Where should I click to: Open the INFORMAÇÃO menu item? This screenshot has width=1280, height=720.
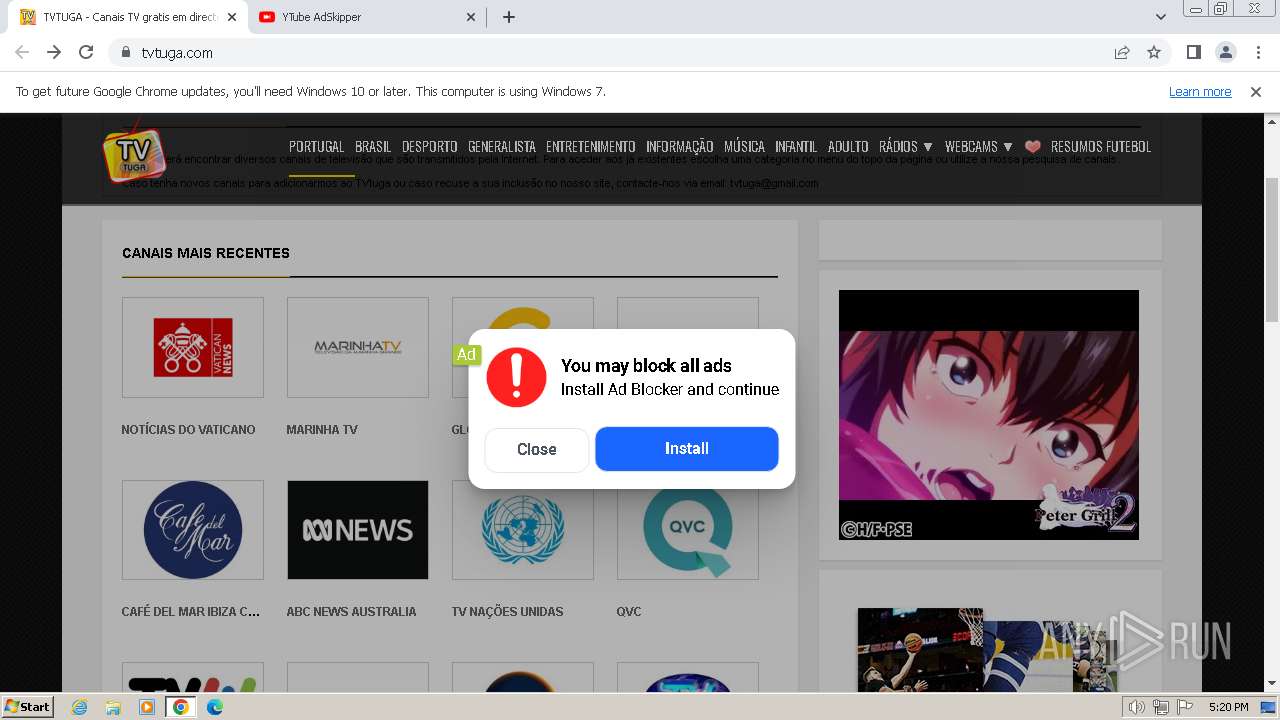(679, 146)
